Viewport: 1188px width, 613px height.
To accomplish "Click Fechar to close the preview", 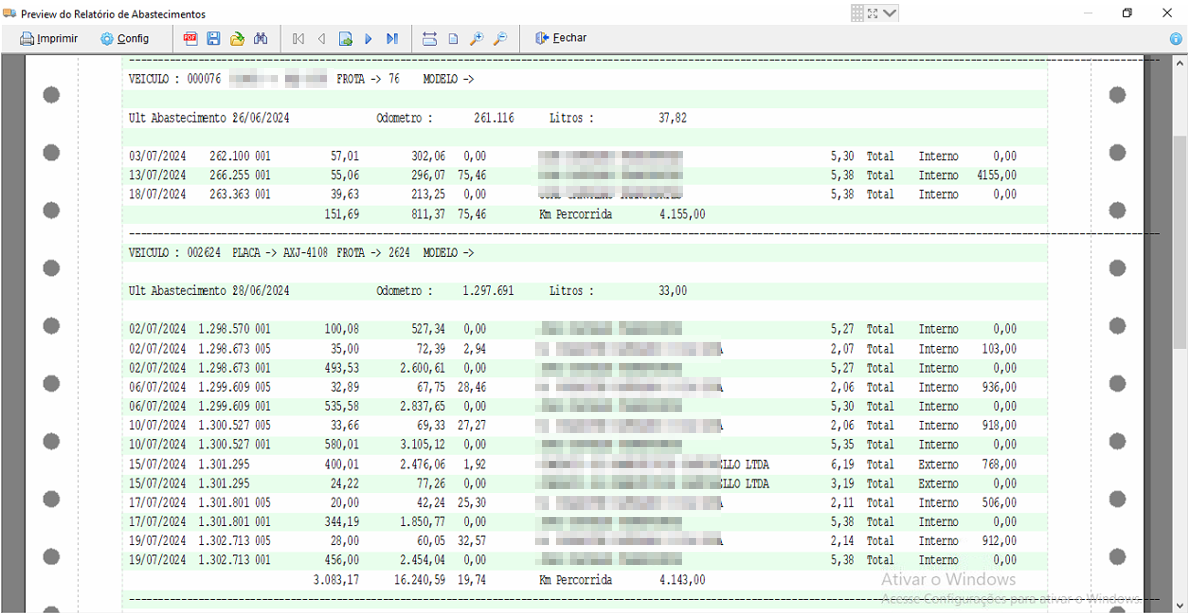I will pyautogui.click(x=561, y=39).
